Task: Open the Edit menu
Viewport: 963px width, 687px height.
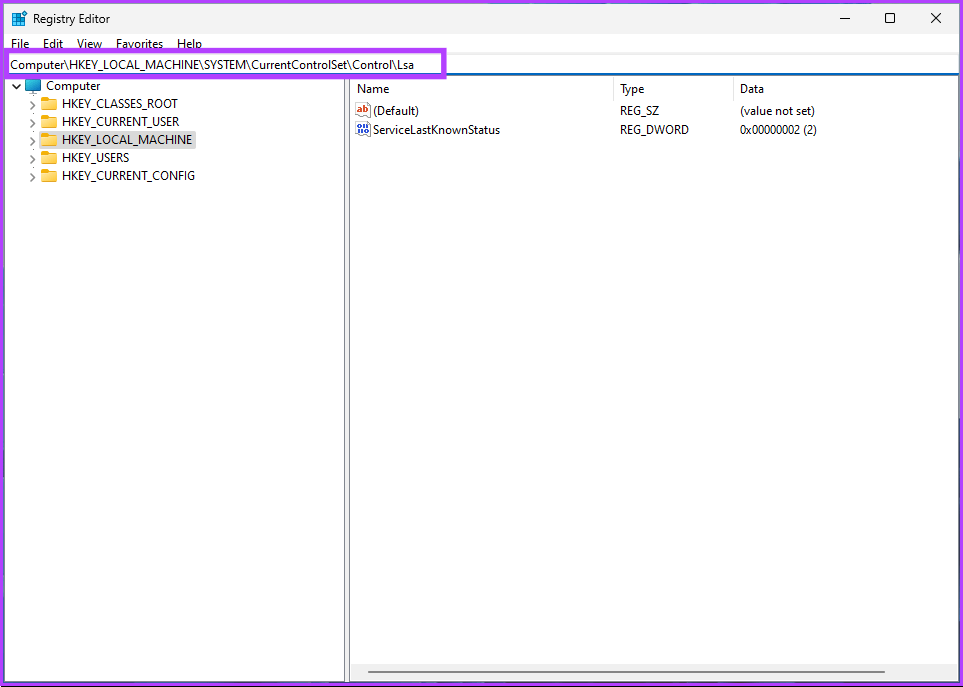Action: [x=53, y=44]
